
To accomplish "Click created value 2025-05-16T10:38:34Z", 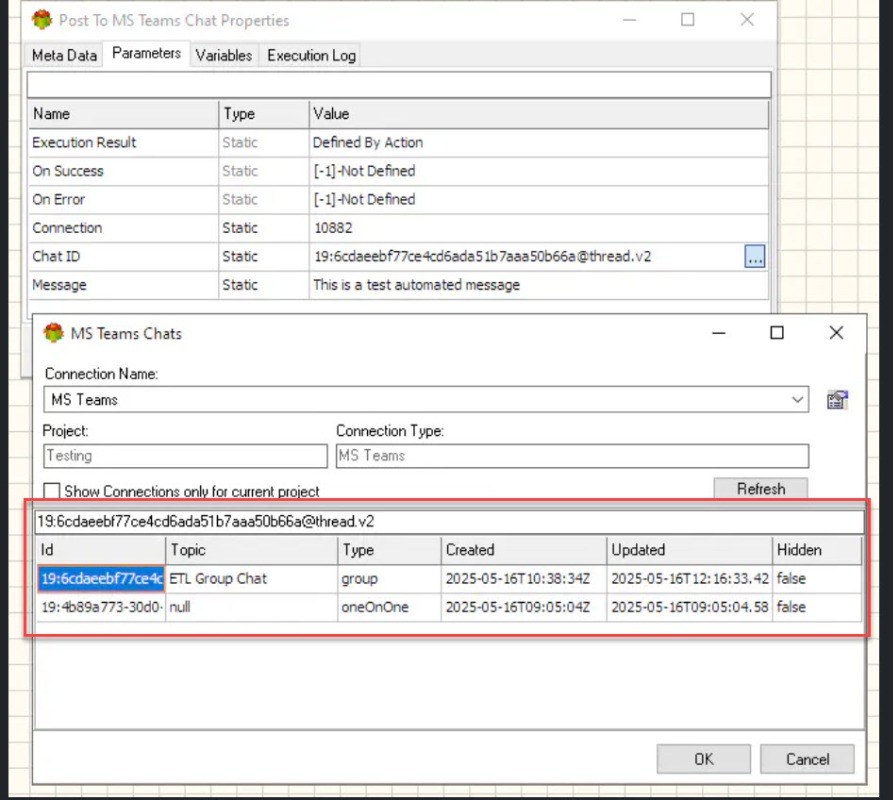I will click(x=523, y=579).
